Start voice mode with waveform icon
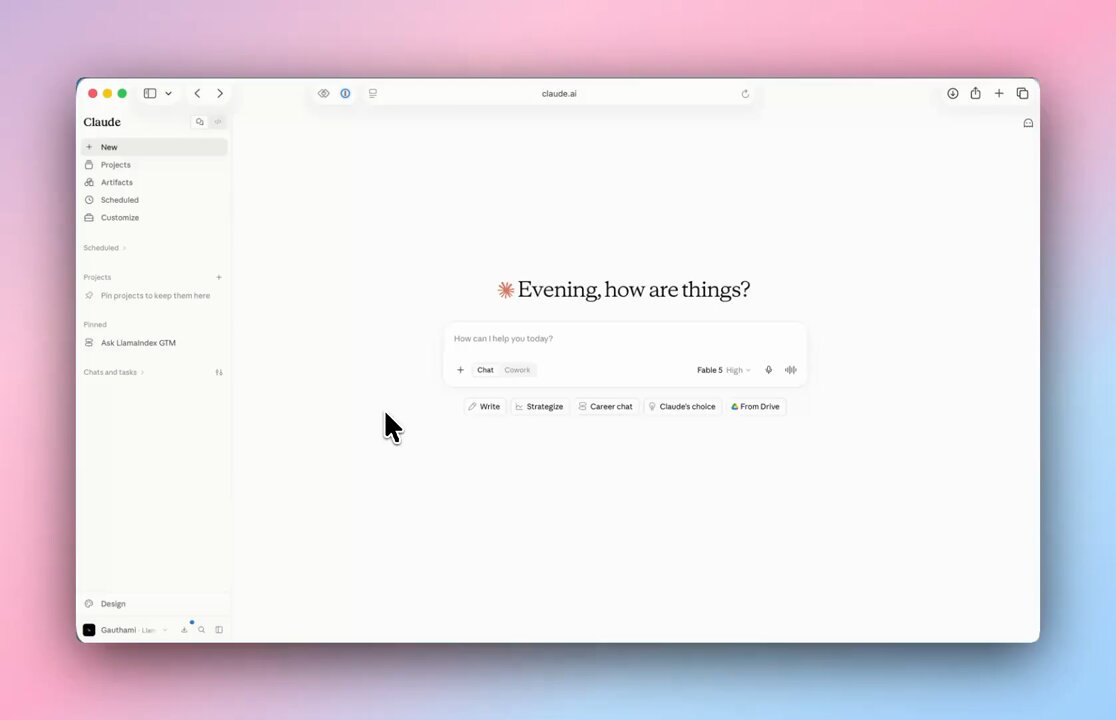This screenshot has width=1116, height=720. 791,370
